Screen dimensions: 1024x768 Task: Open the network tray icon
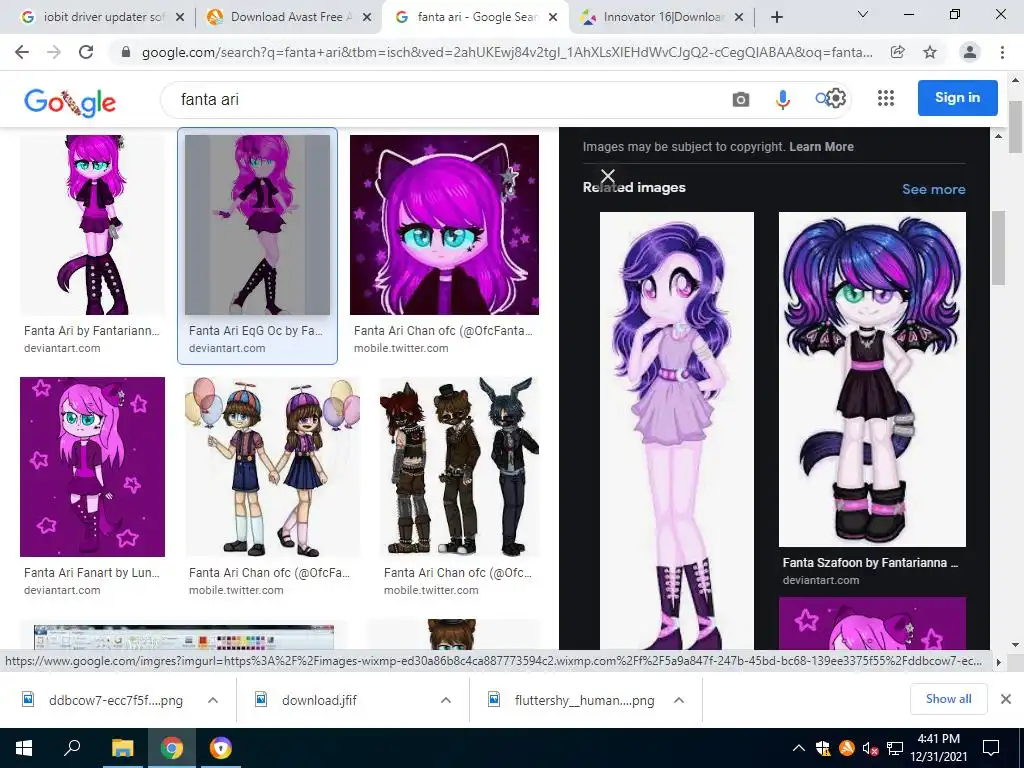click(895, 748)
